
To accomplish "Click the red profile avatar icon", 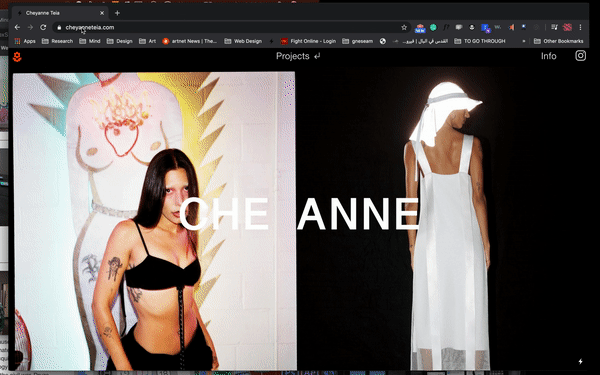I will [x=567, y=27].
